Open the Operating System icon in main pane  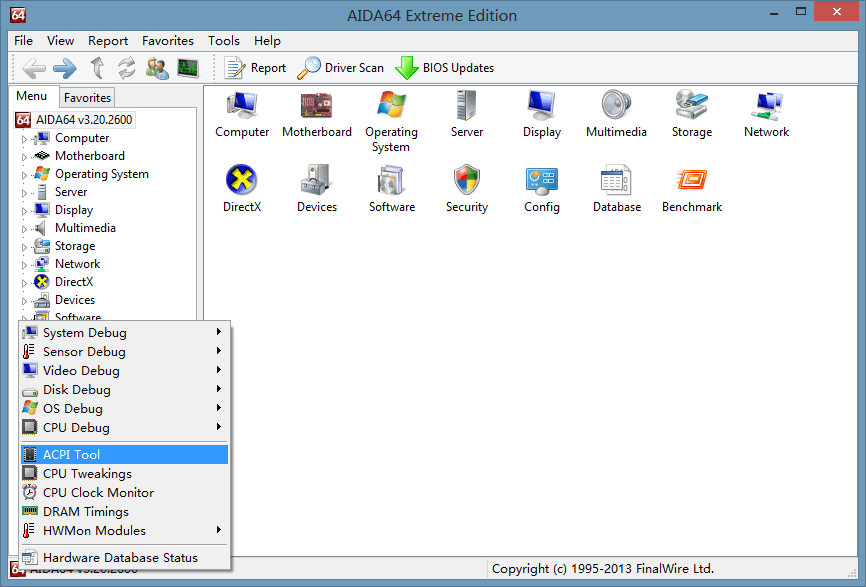pos(392,105)
